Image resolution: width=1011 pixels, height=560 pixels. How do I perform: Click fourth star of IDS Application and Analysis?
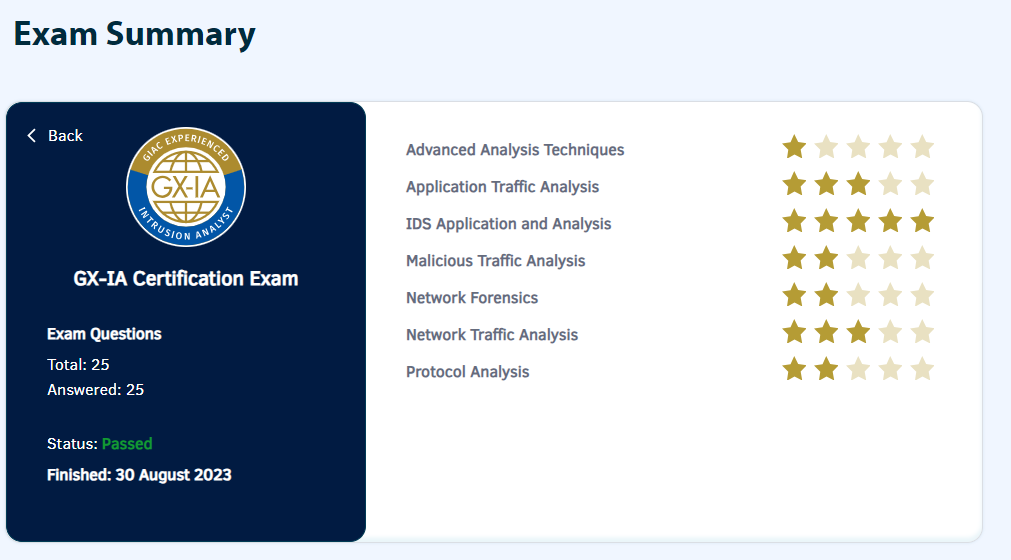tap(890, 221)
